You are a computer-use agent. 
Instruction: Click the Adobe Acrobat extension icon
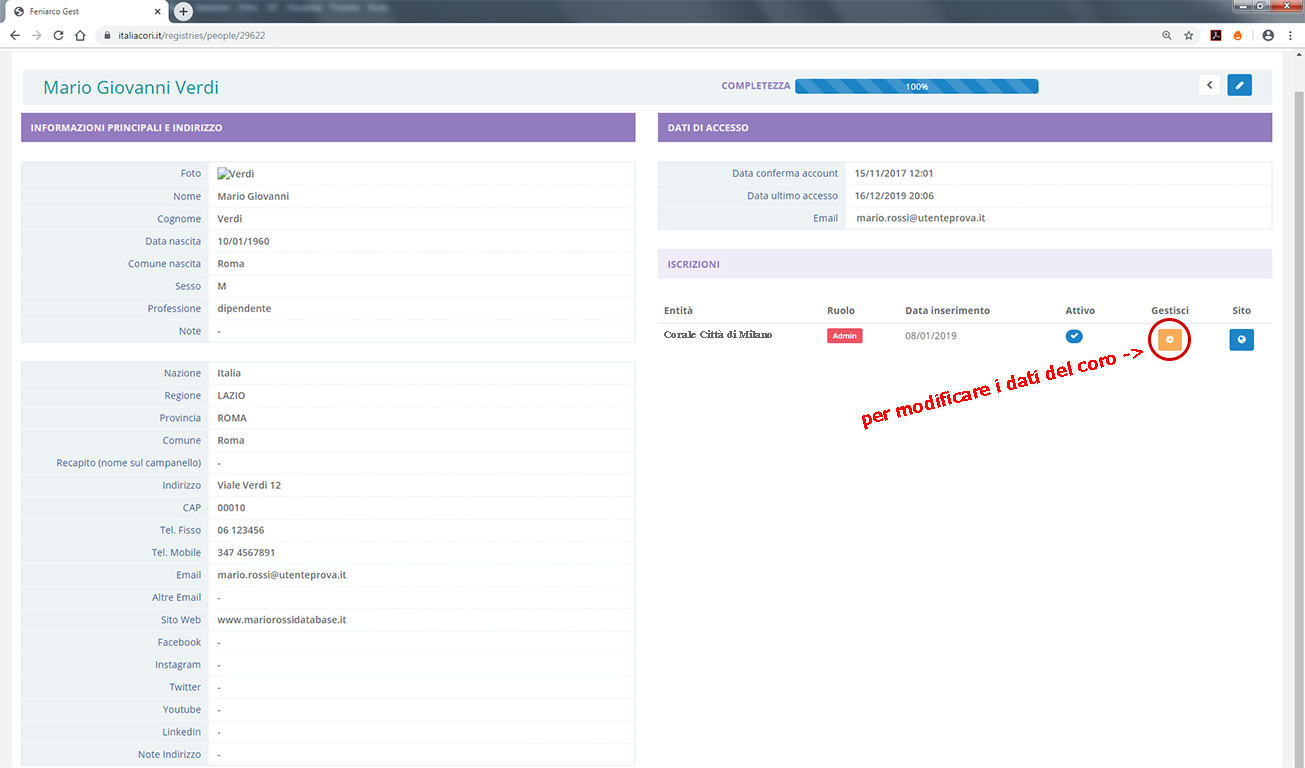pyautogui.click(x=1216, y=35)
